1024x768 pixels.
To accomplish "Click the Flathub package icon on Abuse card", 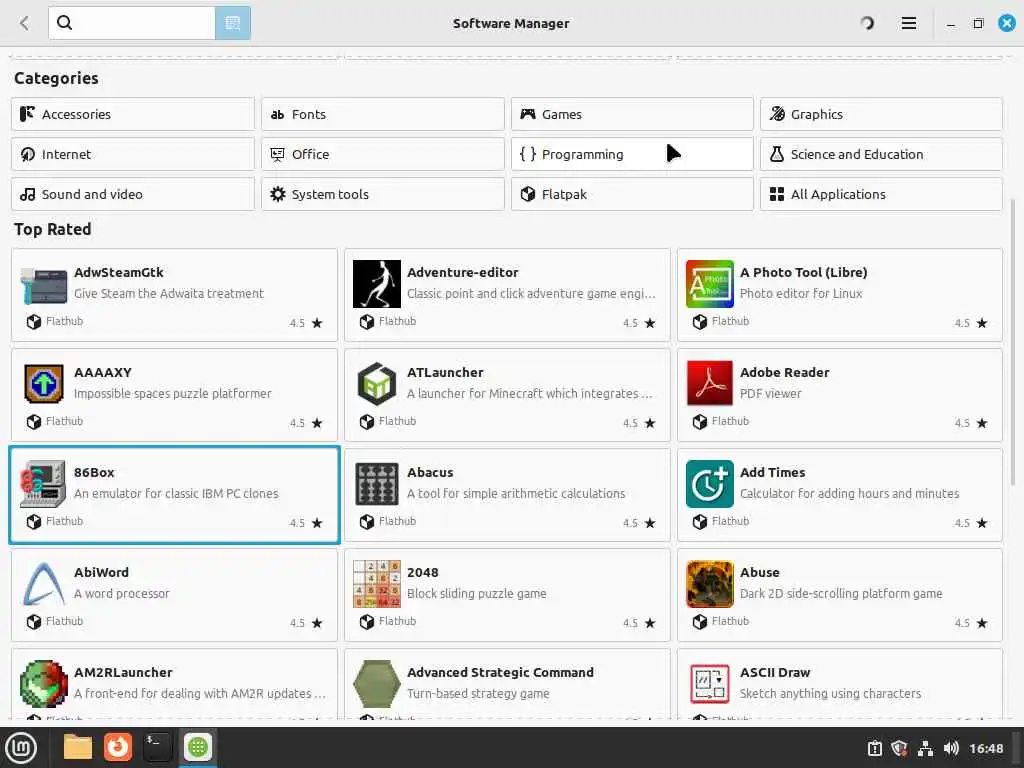I will click(699, 622).
